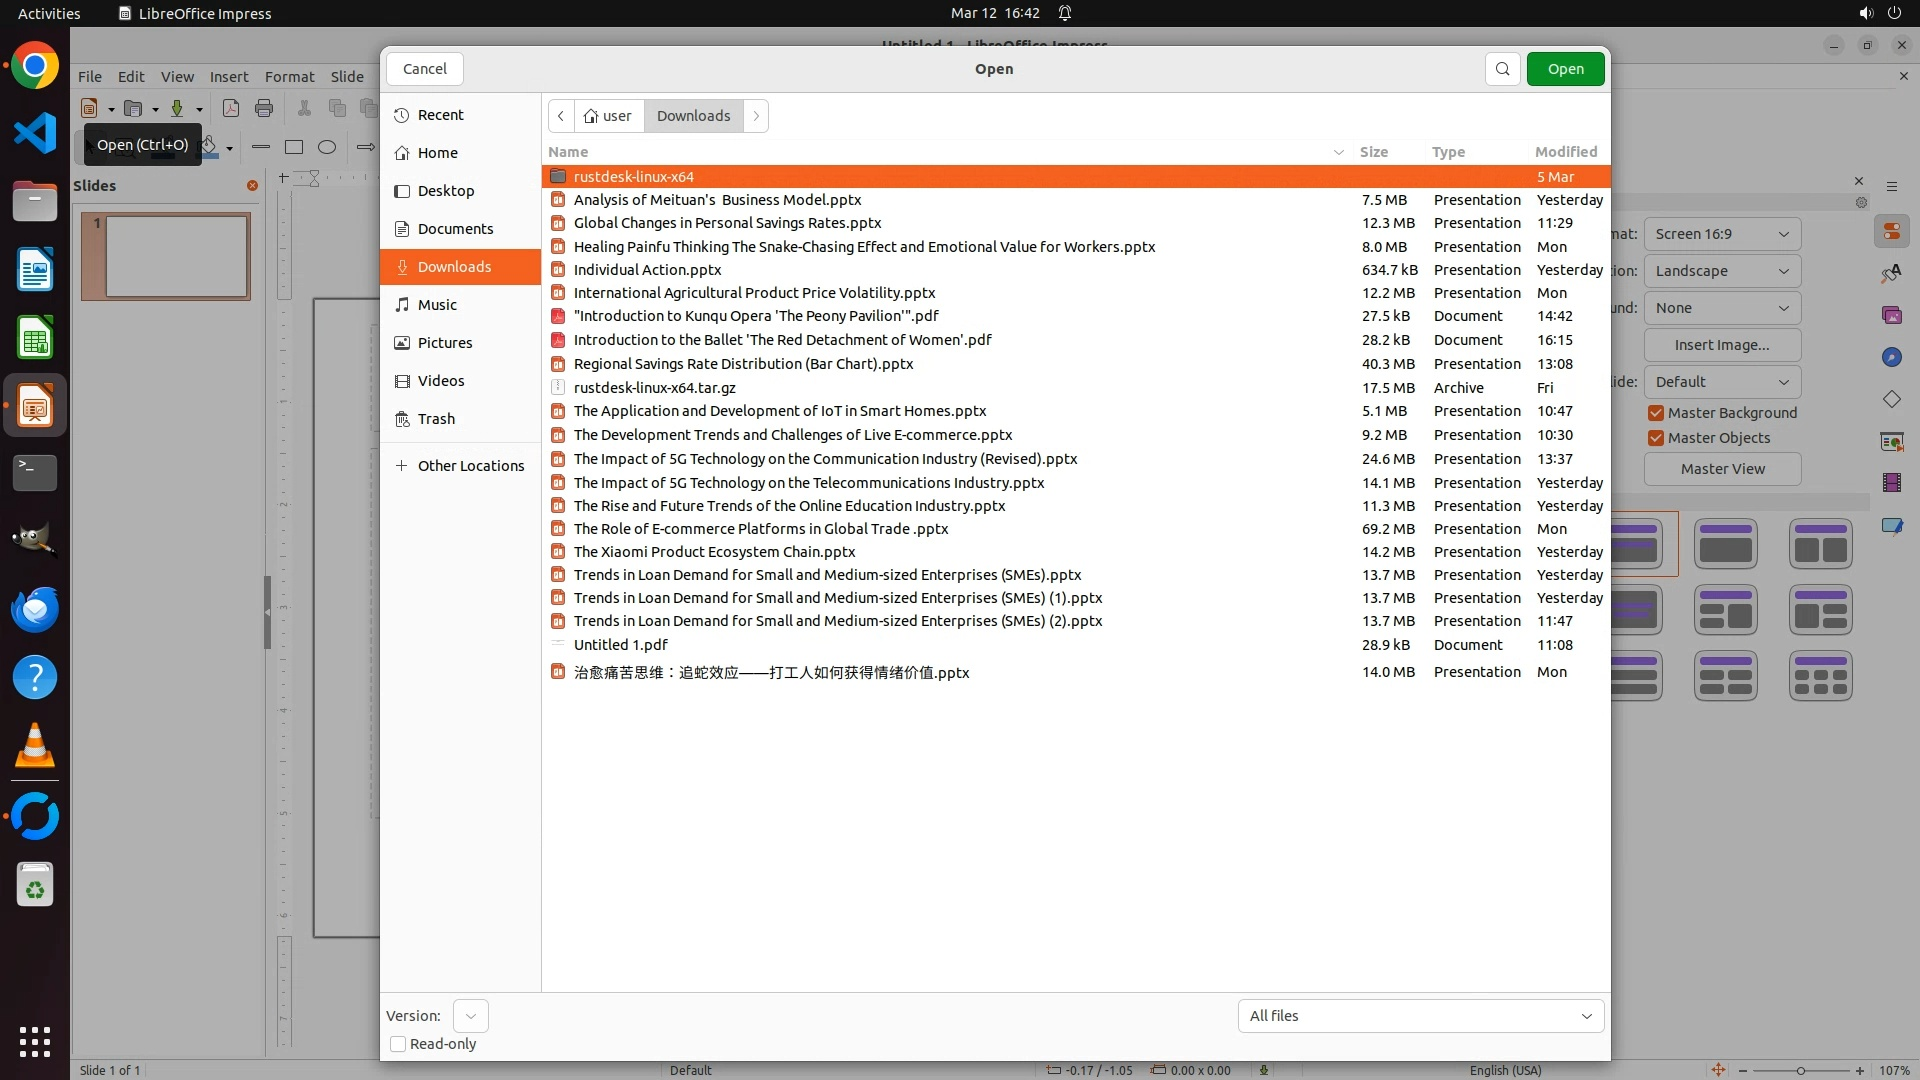Click the Export as PDF toolbar icon
Screen dimensions: 1920x1080
231,108
